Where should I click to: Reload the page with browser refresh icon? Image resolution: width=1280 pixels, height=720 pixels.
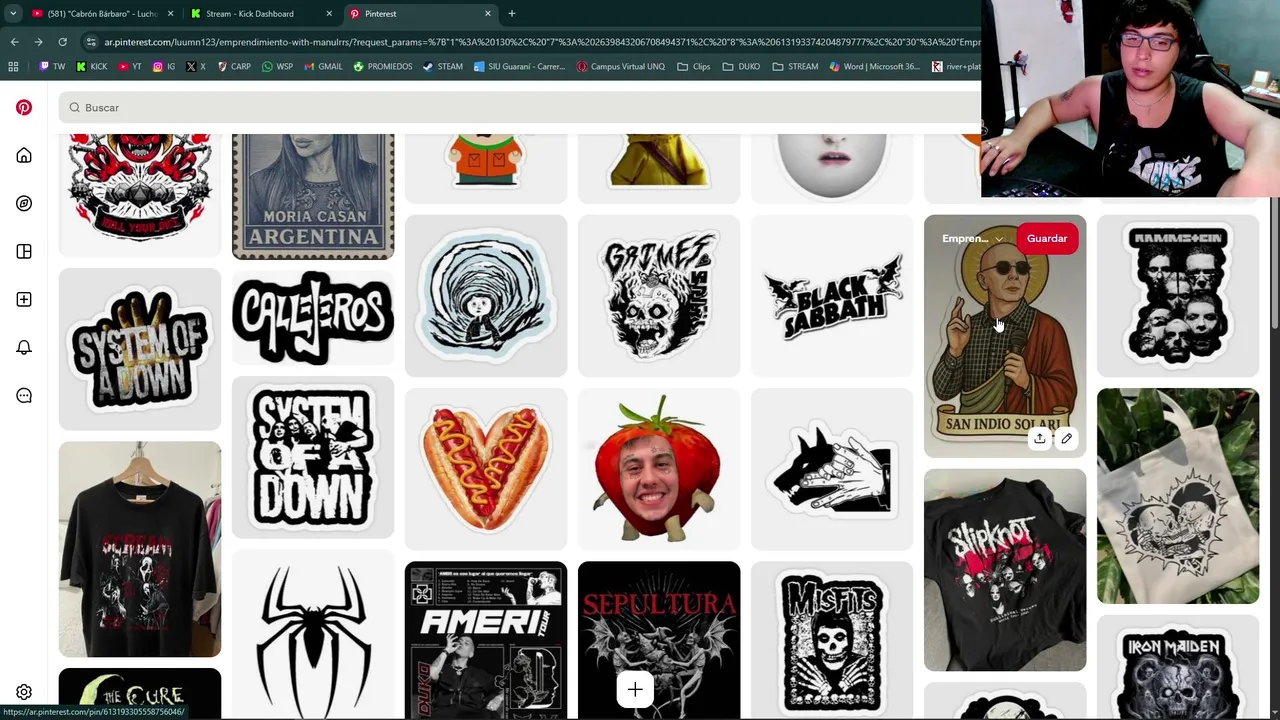(x=62, y=42)
